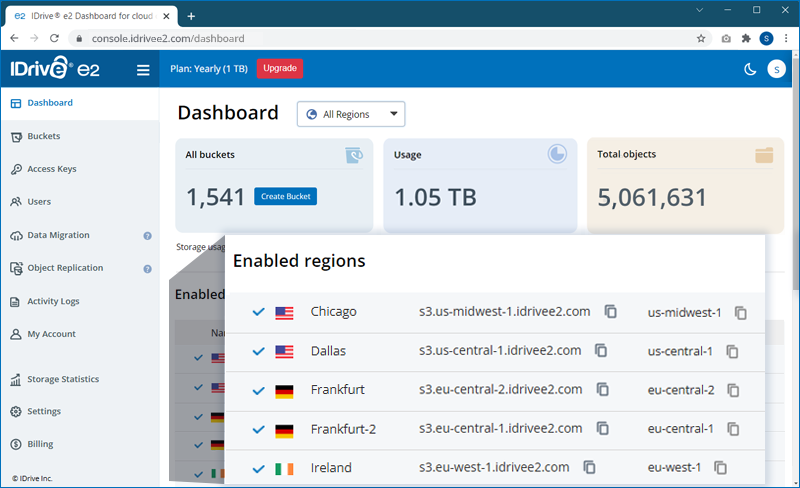Screen dimensions: 800x488
Task: Bookmark this page with star icon
Action: pyautogui.click(x=701, y=39)
